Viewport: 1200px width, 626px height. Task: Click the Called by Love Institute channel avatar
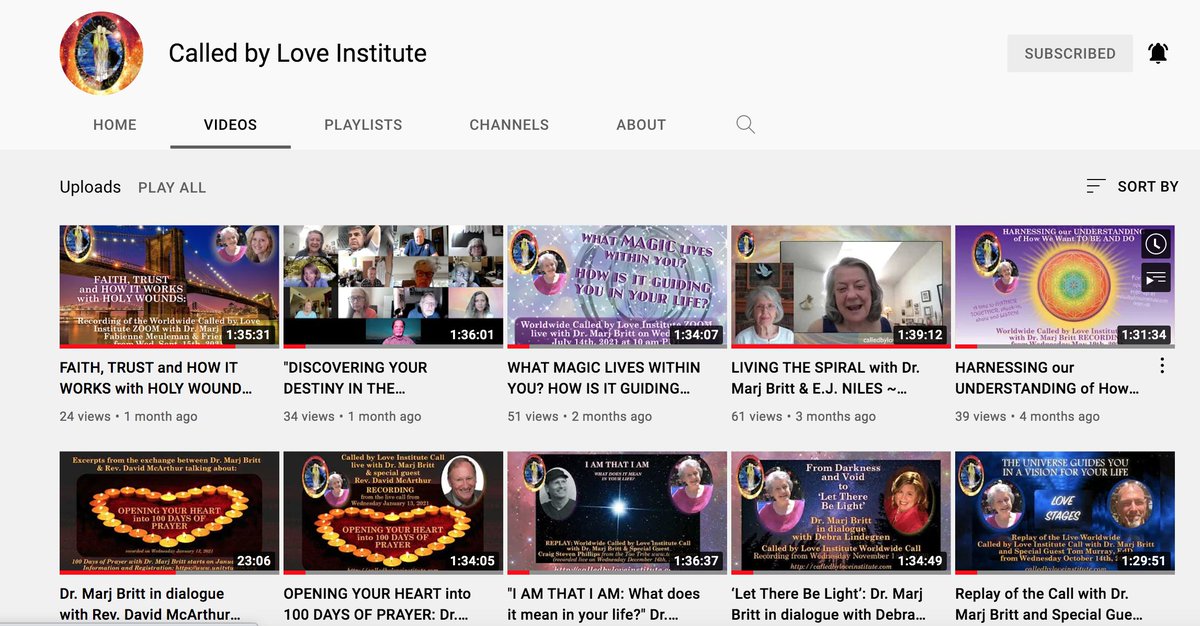click(x=100, y=54)
